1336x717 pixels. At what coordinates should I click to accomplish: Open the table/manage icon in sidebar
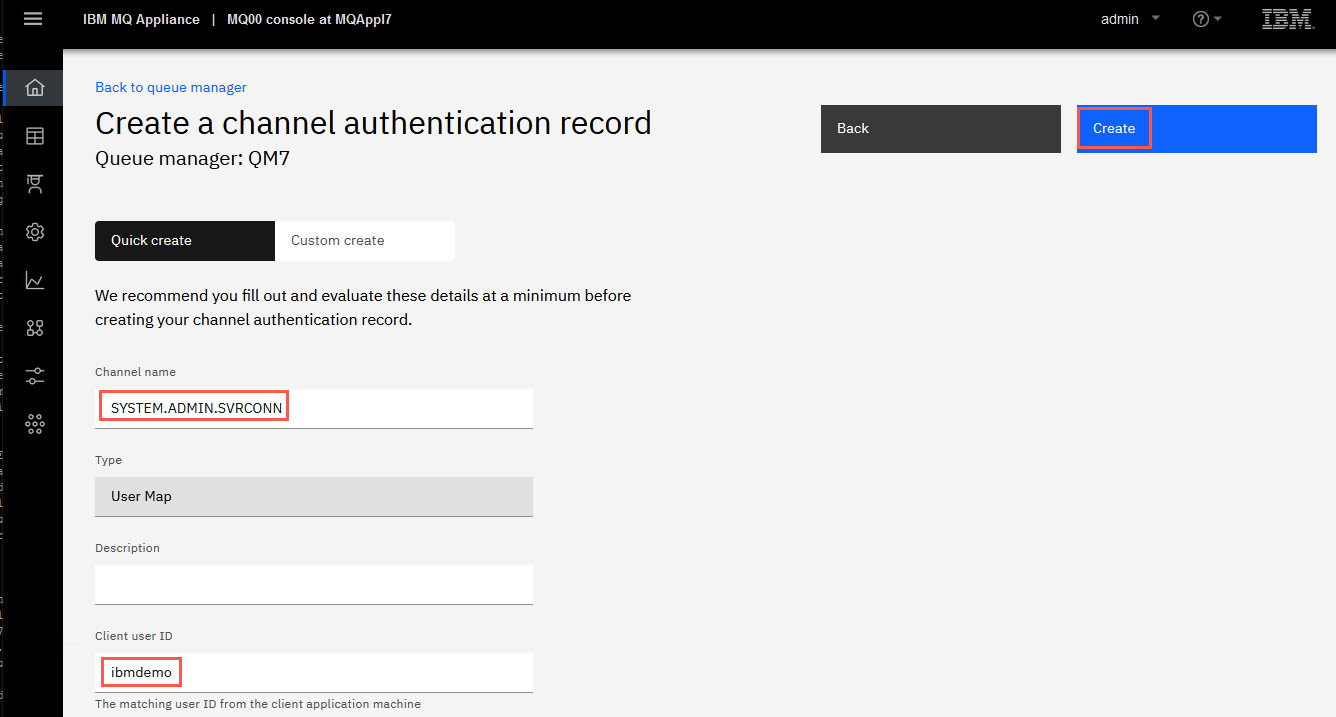click(35, 136)
